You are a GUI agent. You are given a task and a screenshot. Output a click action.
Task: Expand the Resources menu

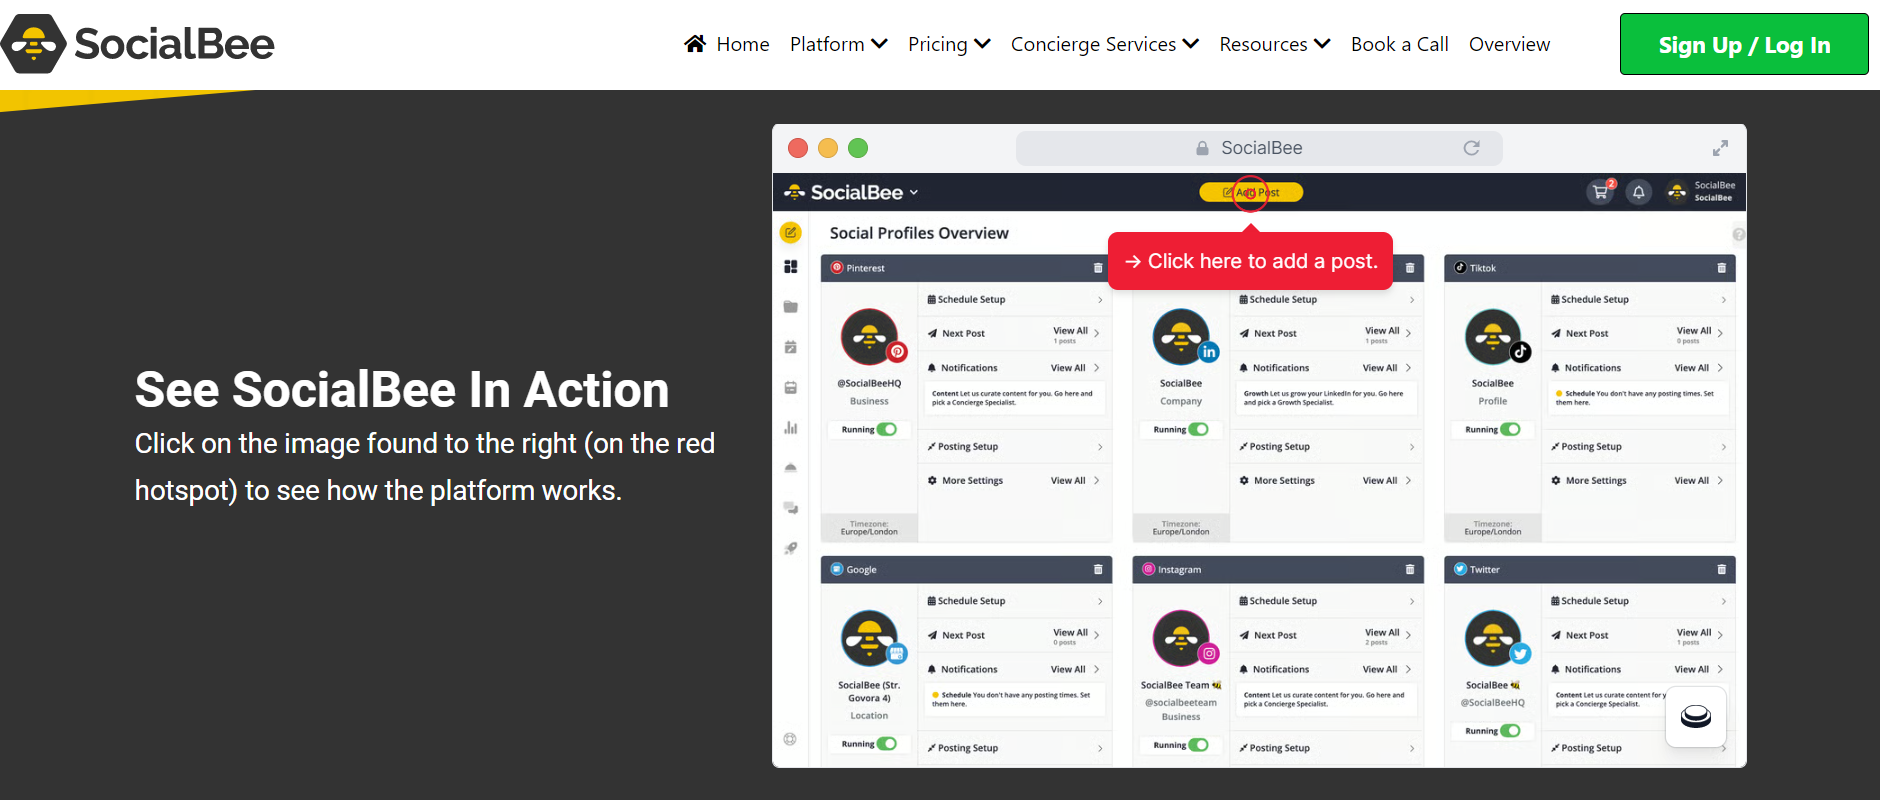coord(1275,44)
